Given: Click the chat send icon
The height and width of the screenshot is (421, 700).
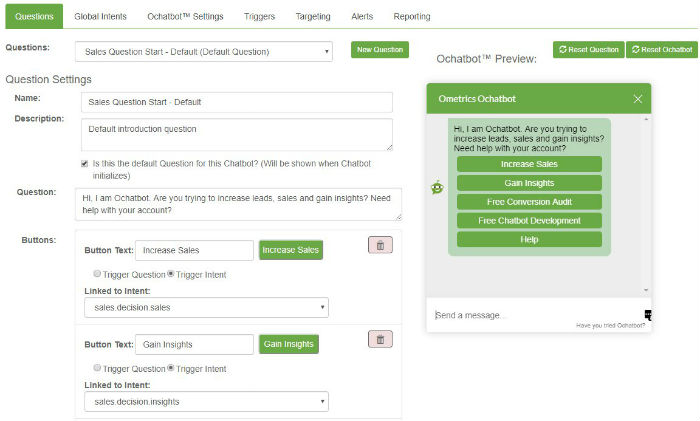Looking at the screenshot, I should pos(648,315).
